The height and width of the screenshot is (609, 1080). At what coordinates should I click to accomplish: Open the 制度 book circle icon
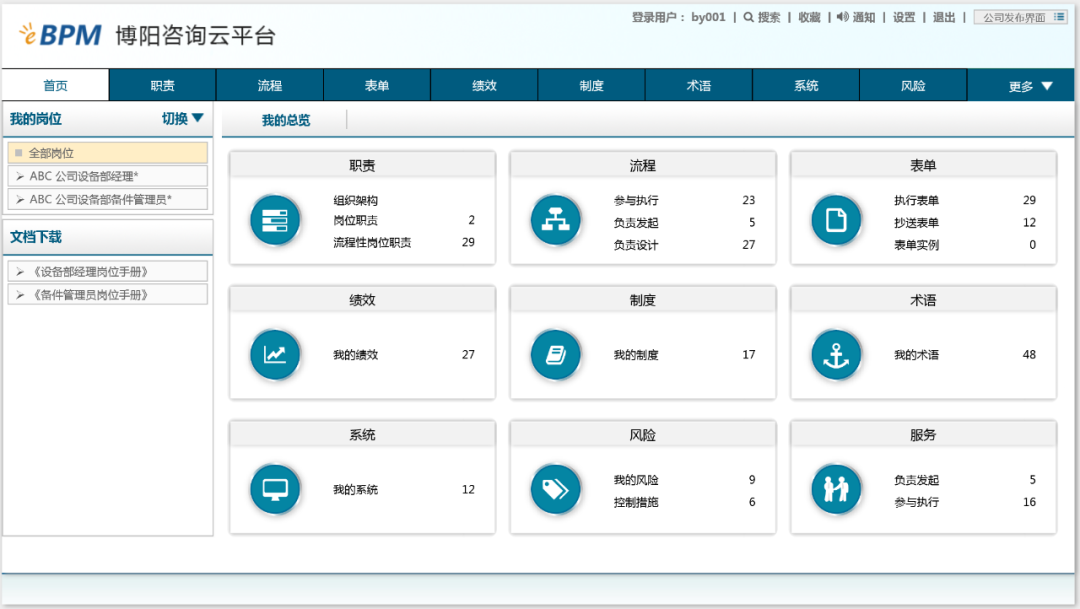coord(555,355)
